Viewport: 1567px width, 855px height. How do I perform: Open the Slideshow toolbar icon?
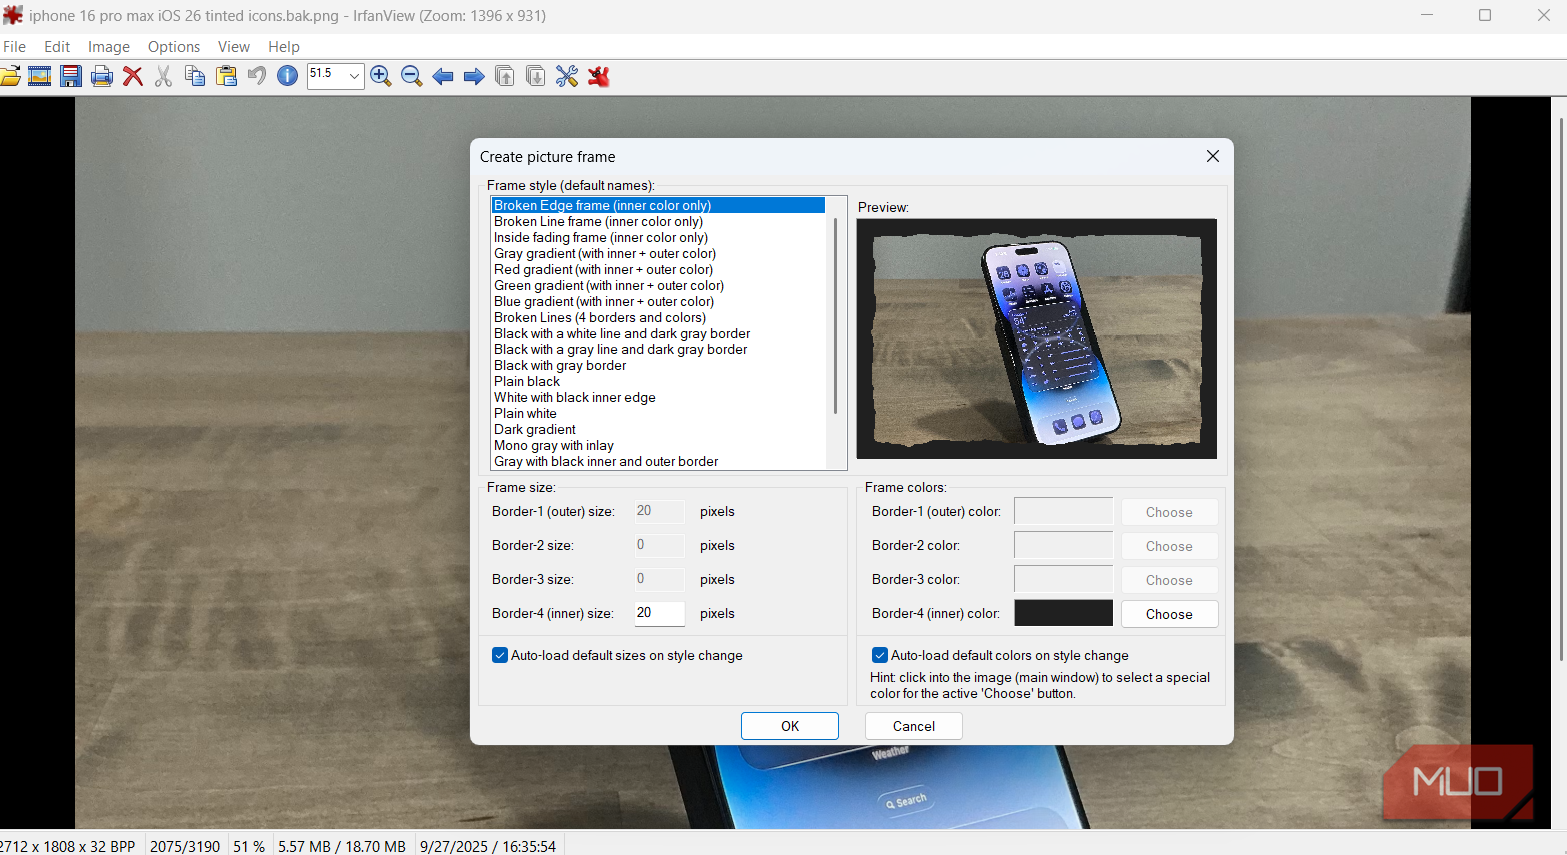[x=40, y=76]
